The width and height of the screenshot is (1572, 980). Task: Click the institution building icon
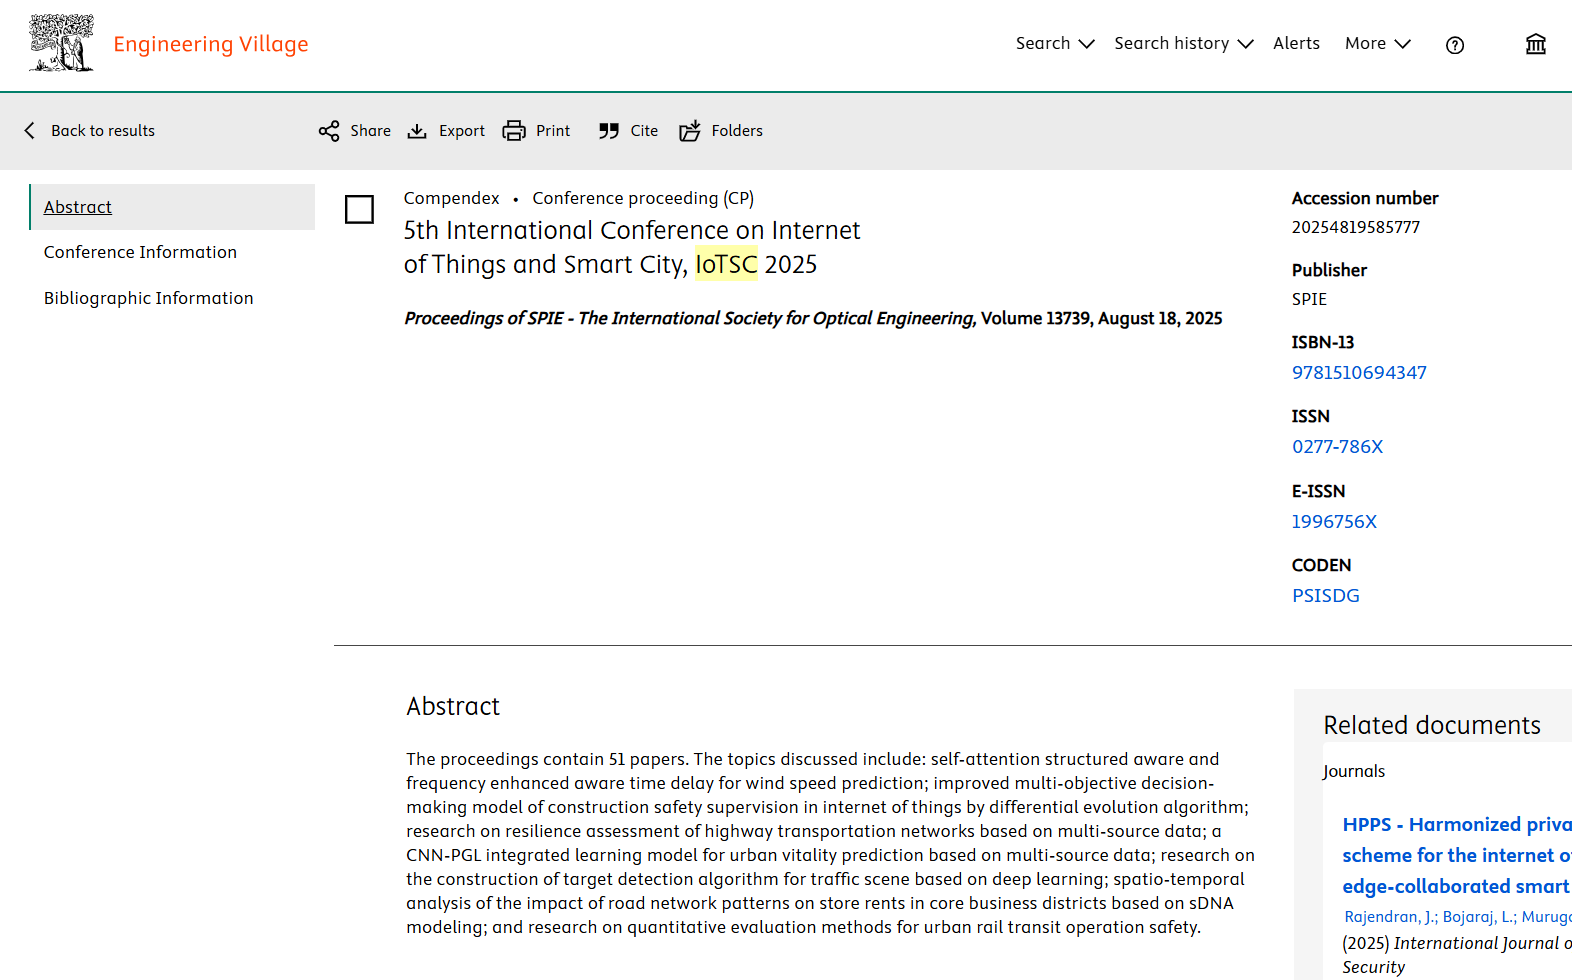[1535, 44]
